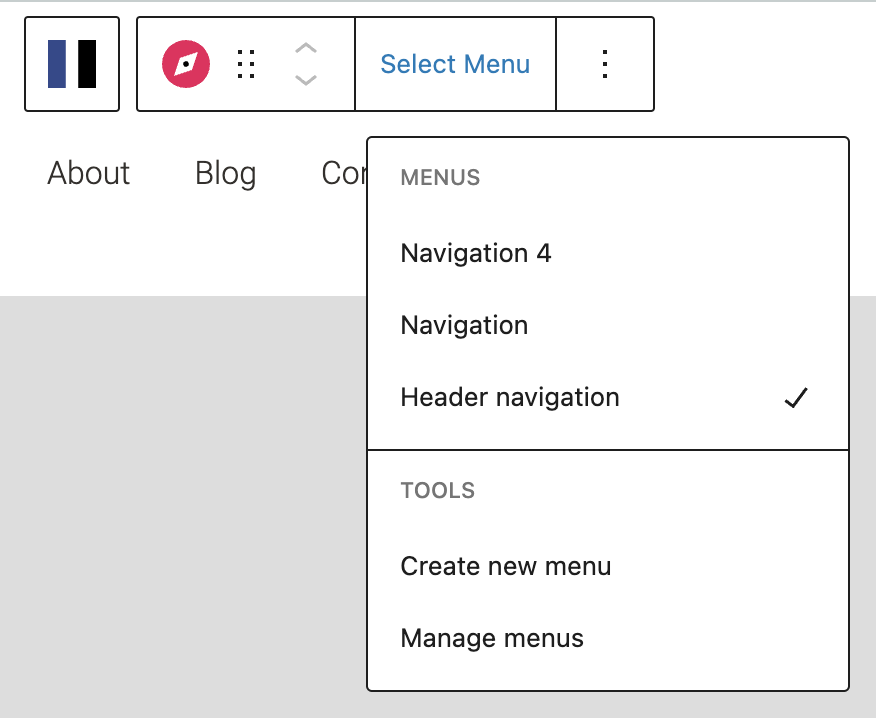This screenshot has width=876, height=718.
Task: Pick the menu named Navigation
Action: click(x=464, y=325)
